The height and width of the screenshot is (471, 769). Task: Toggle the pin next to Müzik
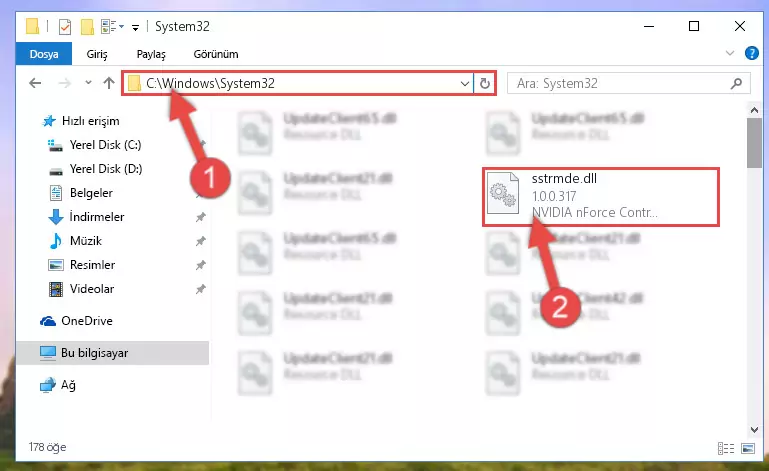click(201, 241)
